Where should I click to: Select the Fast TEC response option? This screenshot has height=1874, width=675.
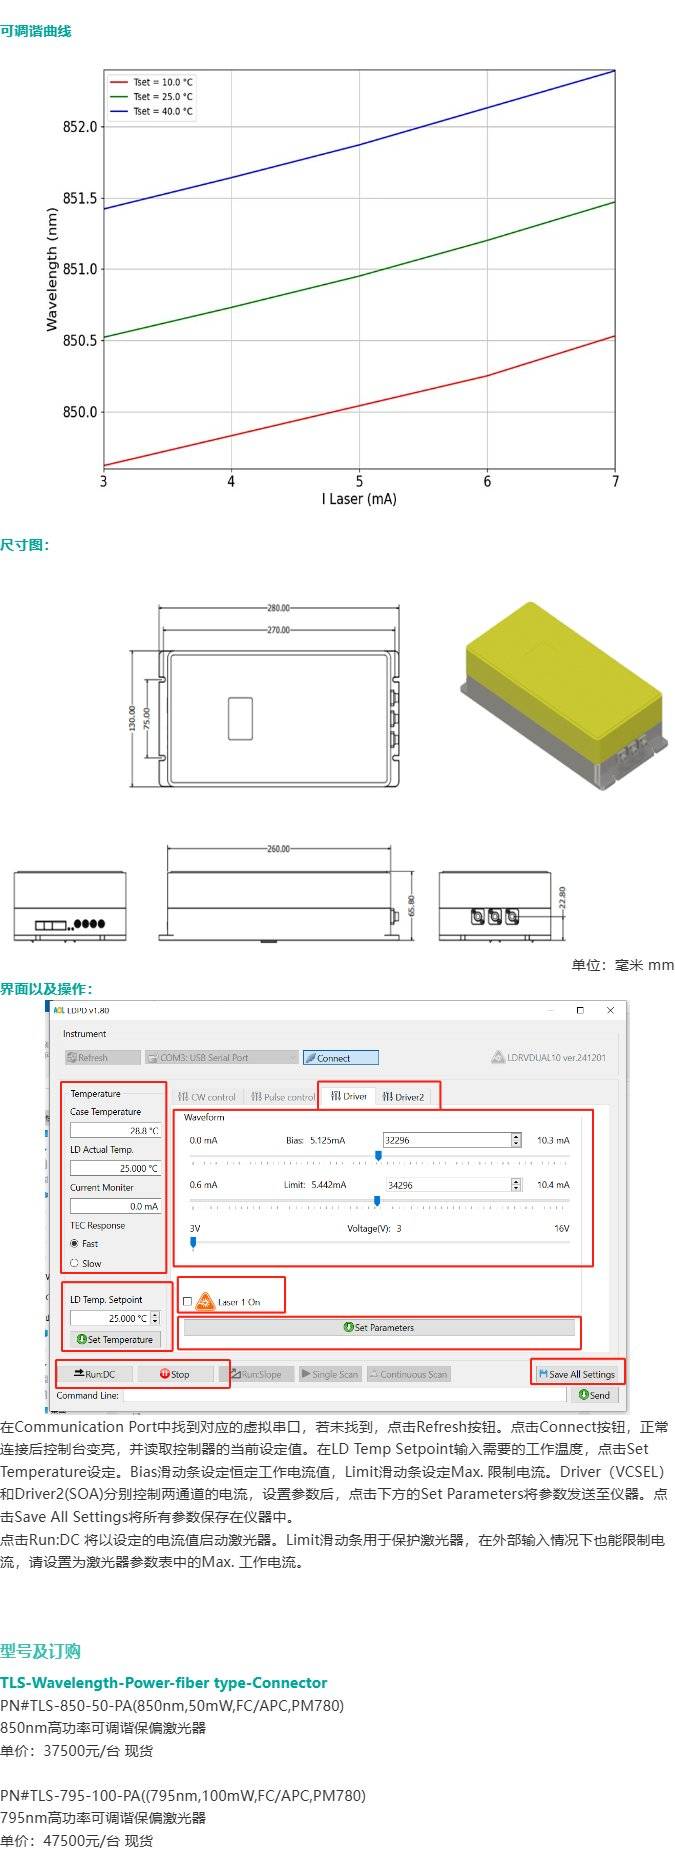(75, 1243)
